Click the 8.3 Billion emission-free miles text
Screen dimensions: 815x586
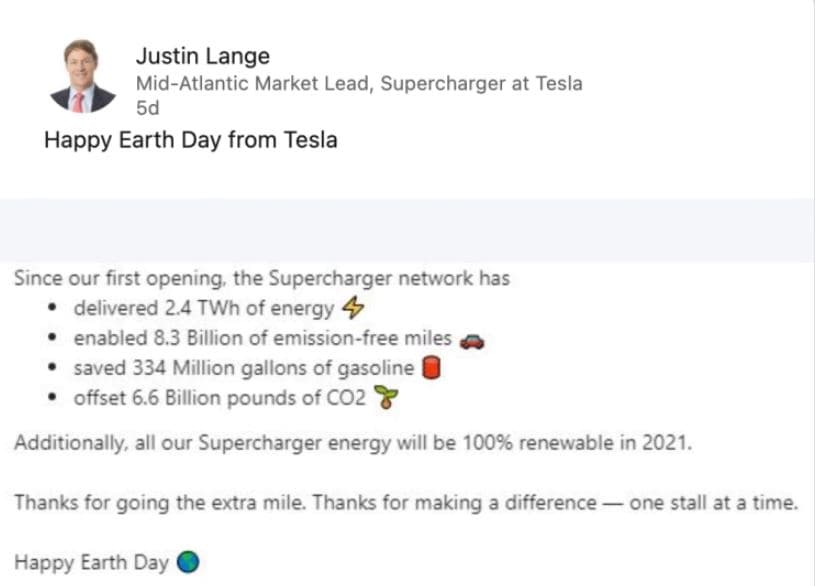coord(262,339)
